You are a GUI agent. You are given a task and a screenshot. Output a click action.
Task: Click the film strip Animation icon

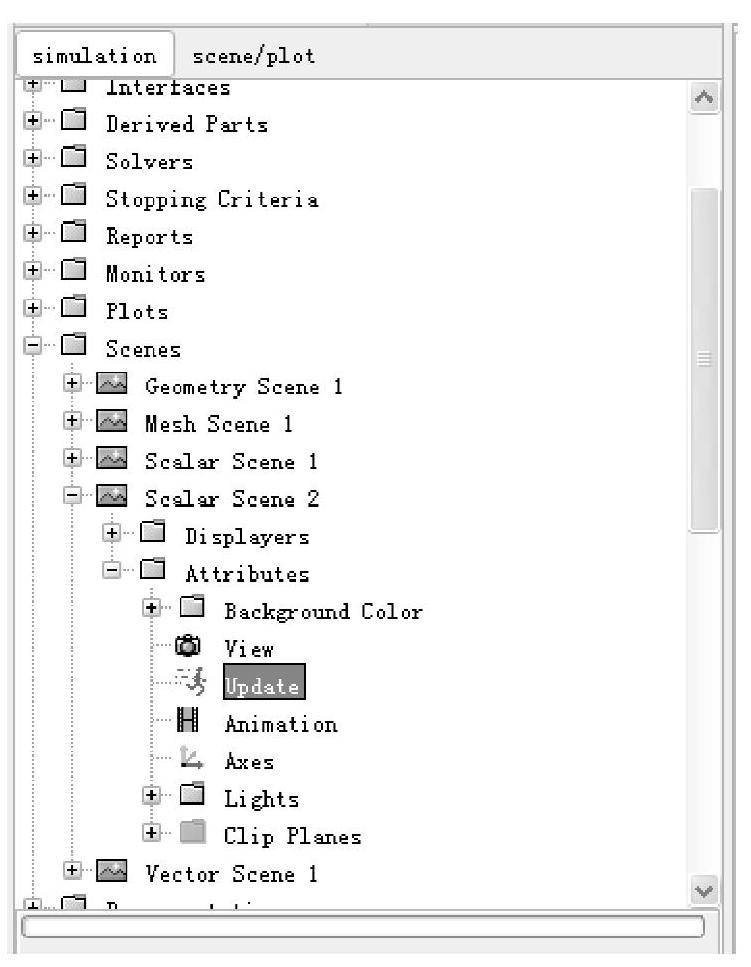pos(187,719)
